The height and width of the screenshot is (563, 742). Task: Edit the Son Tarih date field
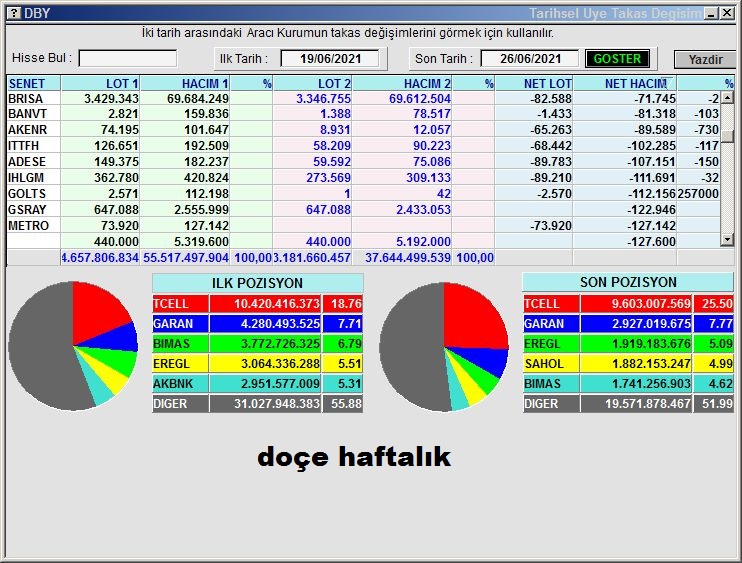pyautogui.click(x=530, y=59)
